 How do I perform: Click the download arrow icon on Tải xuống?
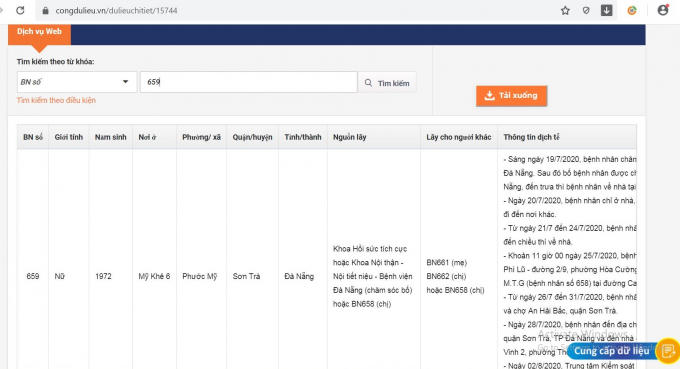[x=490, y=95]
